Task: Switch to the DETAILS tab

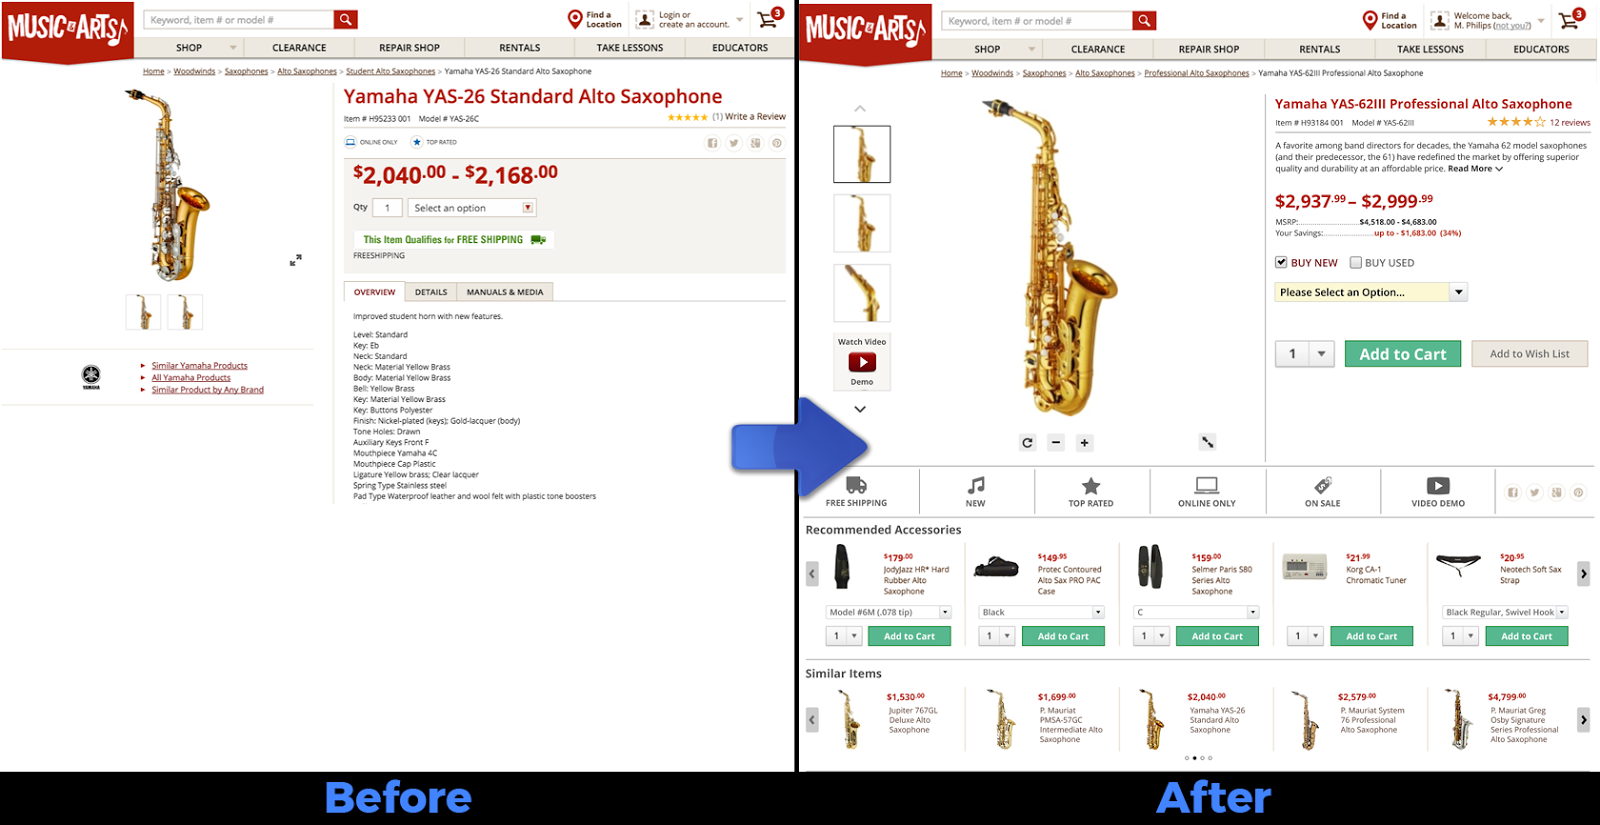Action: 431,292
